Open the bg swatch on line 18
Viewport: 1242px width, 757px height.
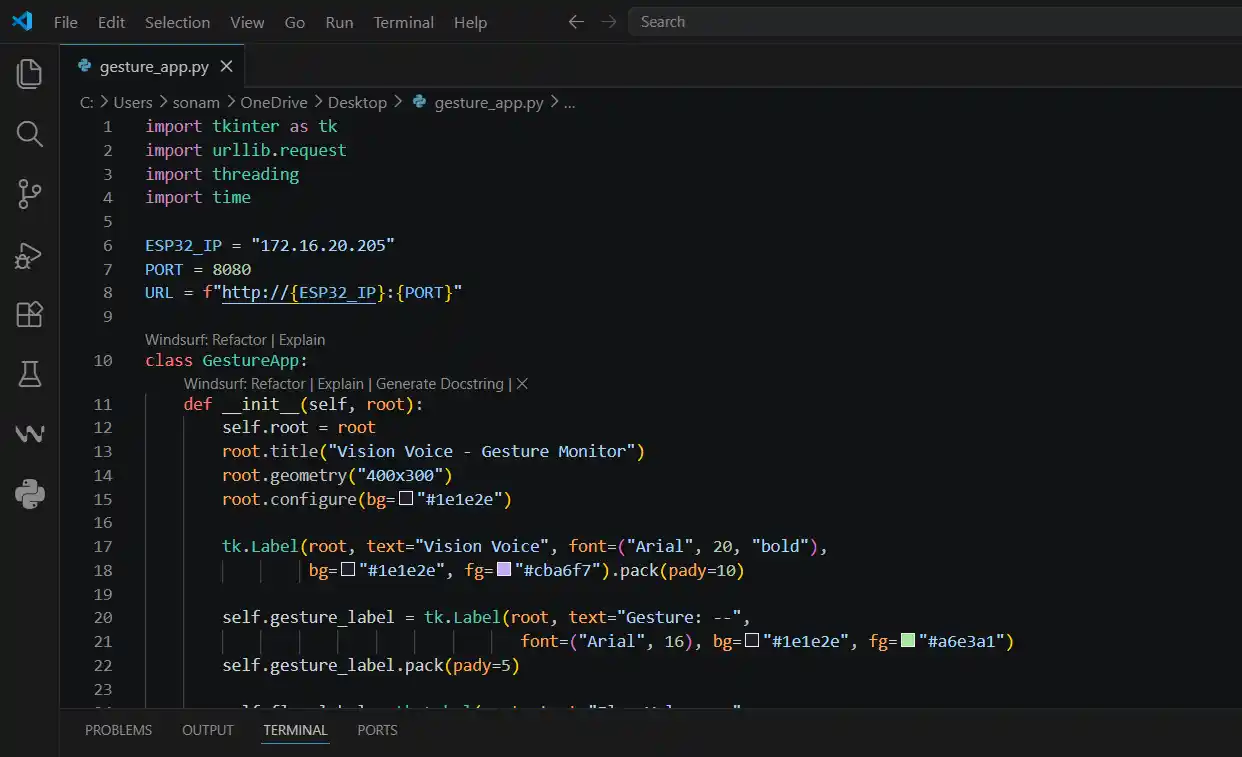click(348, 570)
